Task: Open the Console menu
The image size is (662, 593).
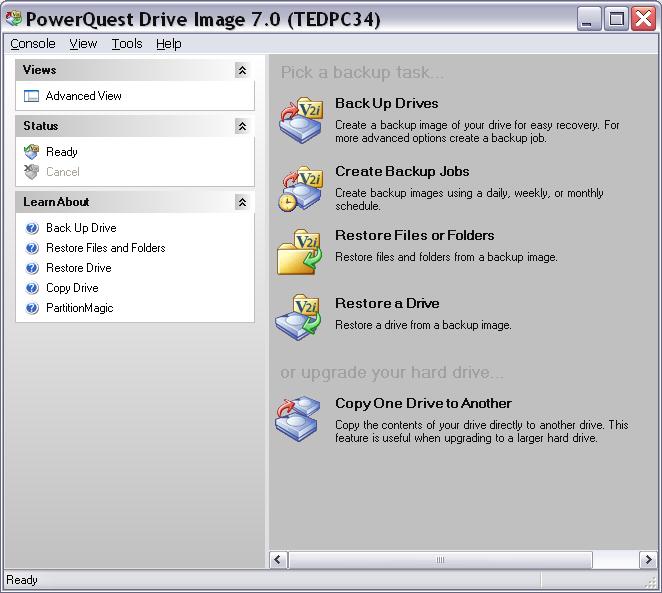Action: [x=33, y=43]
